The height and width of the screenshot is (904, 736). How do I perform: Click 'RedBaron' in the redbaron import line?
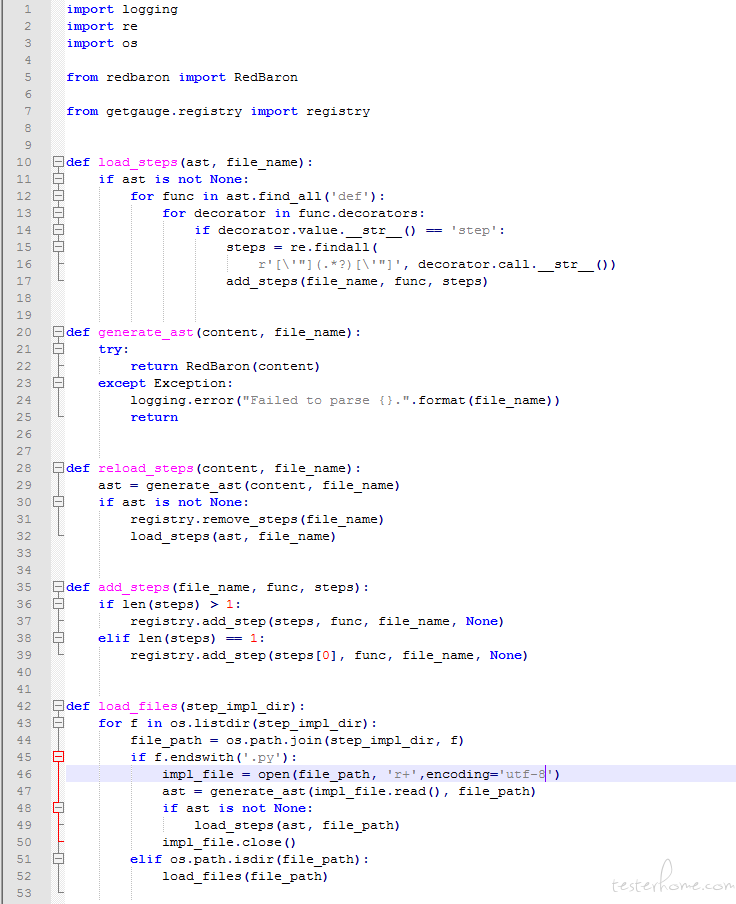coord(266,77)
